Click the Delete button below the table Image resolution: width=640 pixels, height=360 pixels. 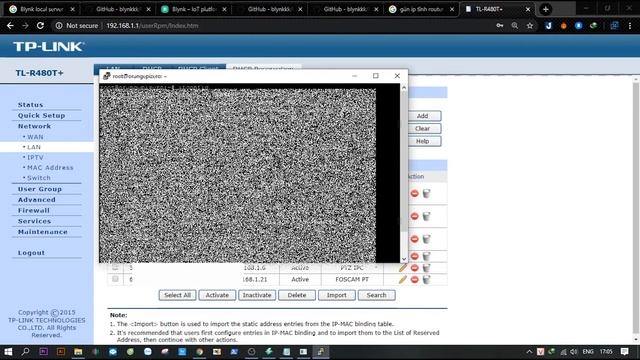coord(297,295)
